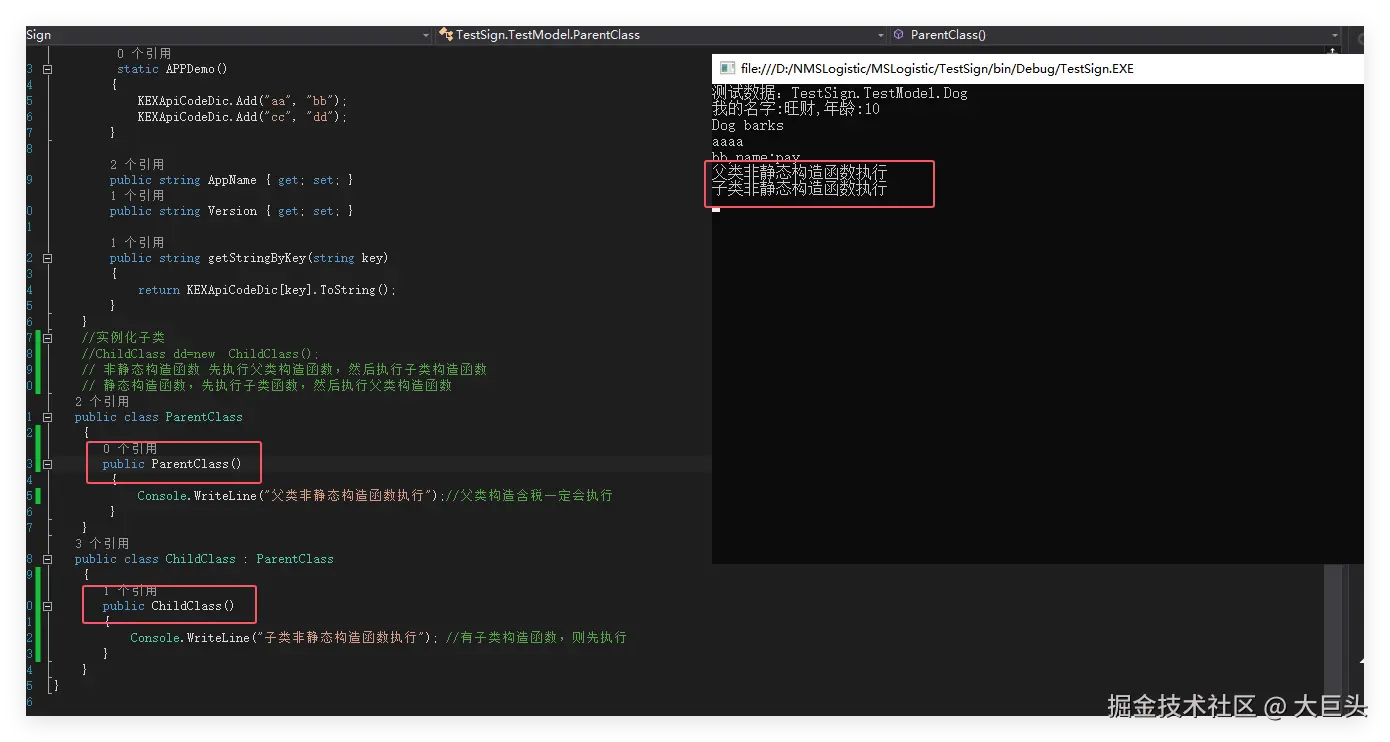Click the WriteLine line printing 父类非静态构造函数执行
This screenshot has height=742, width=1390.
pos(290,496)
